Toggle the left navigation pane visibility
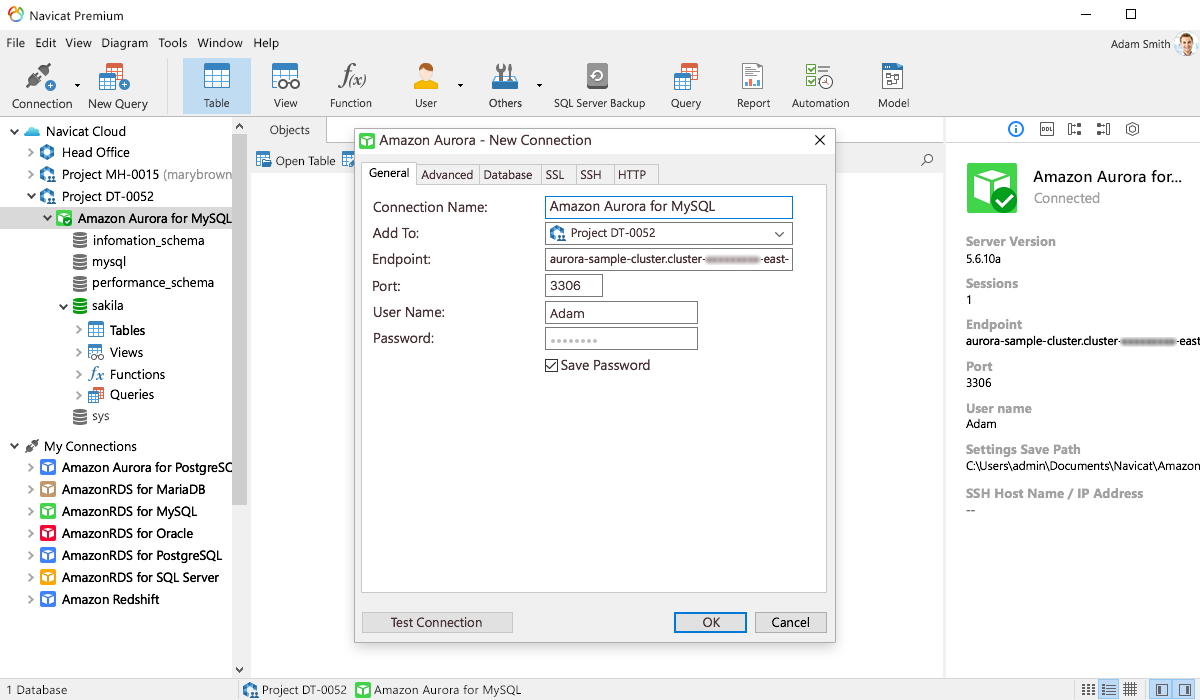The width and height of the screenshot is (1200, 700). pos(1162,689)
